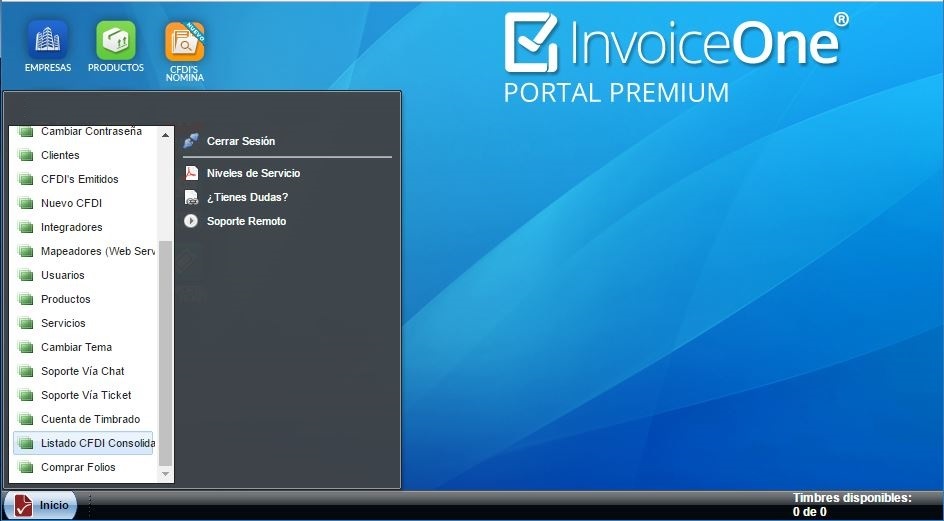Click the menu list scroll-down arrow
The image size is (944, 521).
pyautogui.click(x=166, y=475)
